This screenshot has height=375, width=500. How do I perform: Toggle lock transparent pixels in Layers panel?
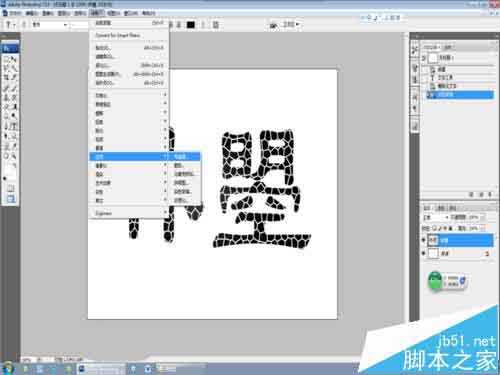click(x=434, y=228)
